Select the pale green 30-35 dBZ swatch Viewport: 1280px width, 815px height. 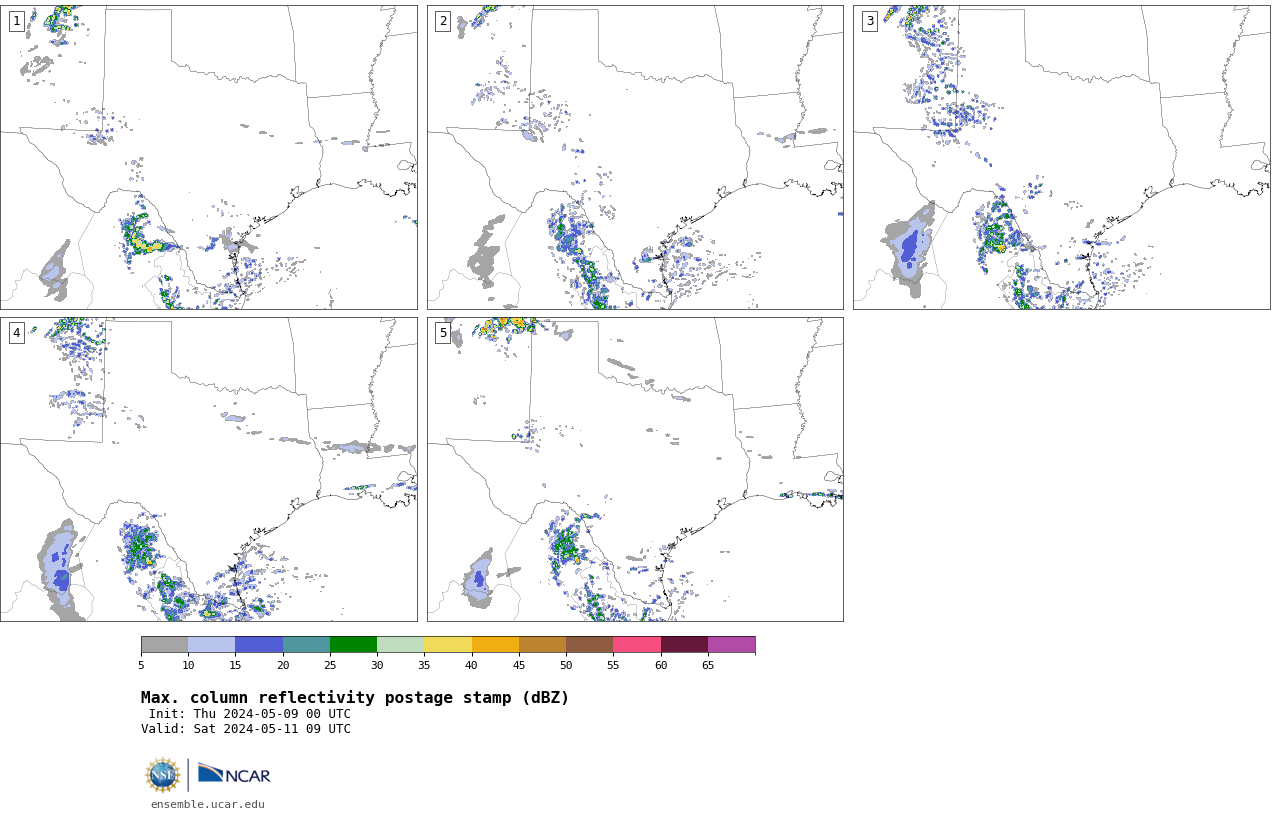point(400,645)
